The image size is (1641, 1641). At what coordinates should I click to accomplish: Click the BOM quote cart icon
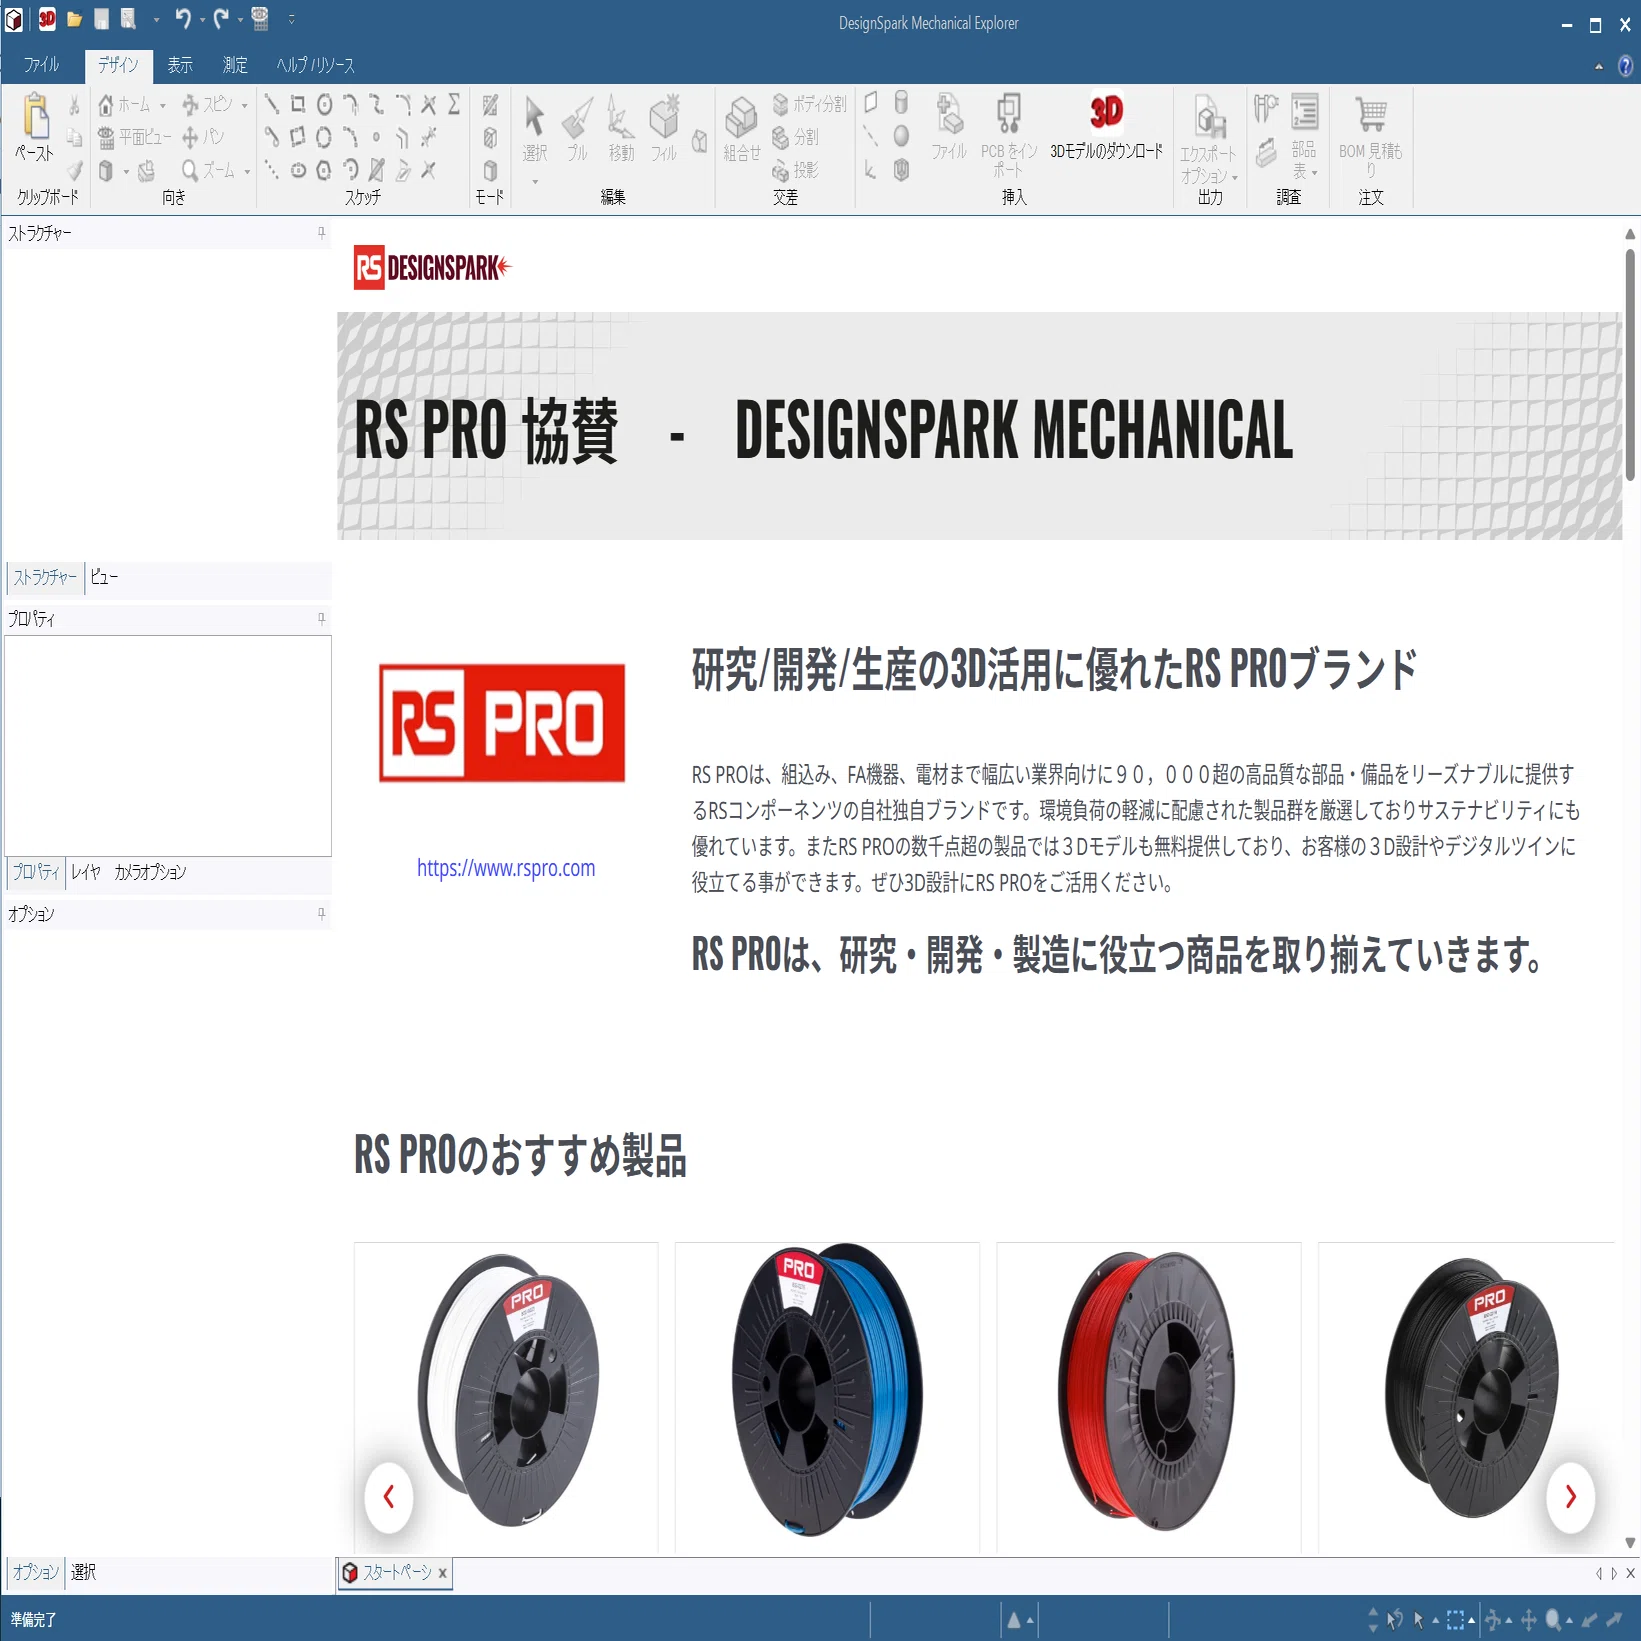tap(1370, 114)
